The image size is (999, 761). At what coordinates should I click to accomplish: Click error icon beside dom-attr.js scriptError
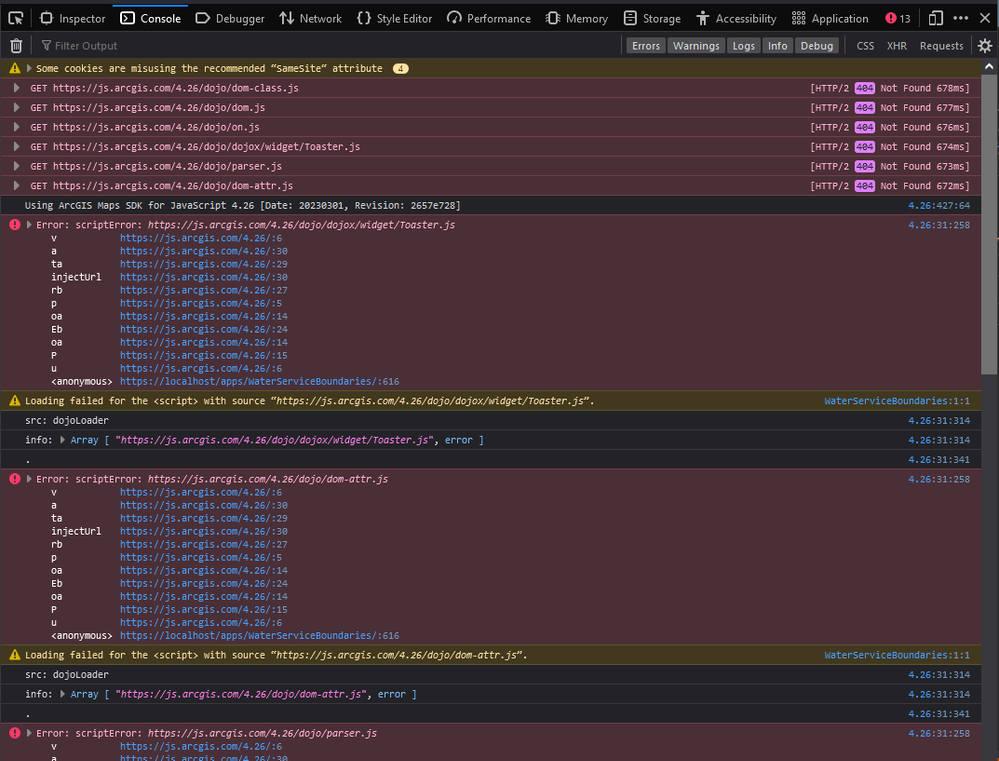(x=15, y=479)
